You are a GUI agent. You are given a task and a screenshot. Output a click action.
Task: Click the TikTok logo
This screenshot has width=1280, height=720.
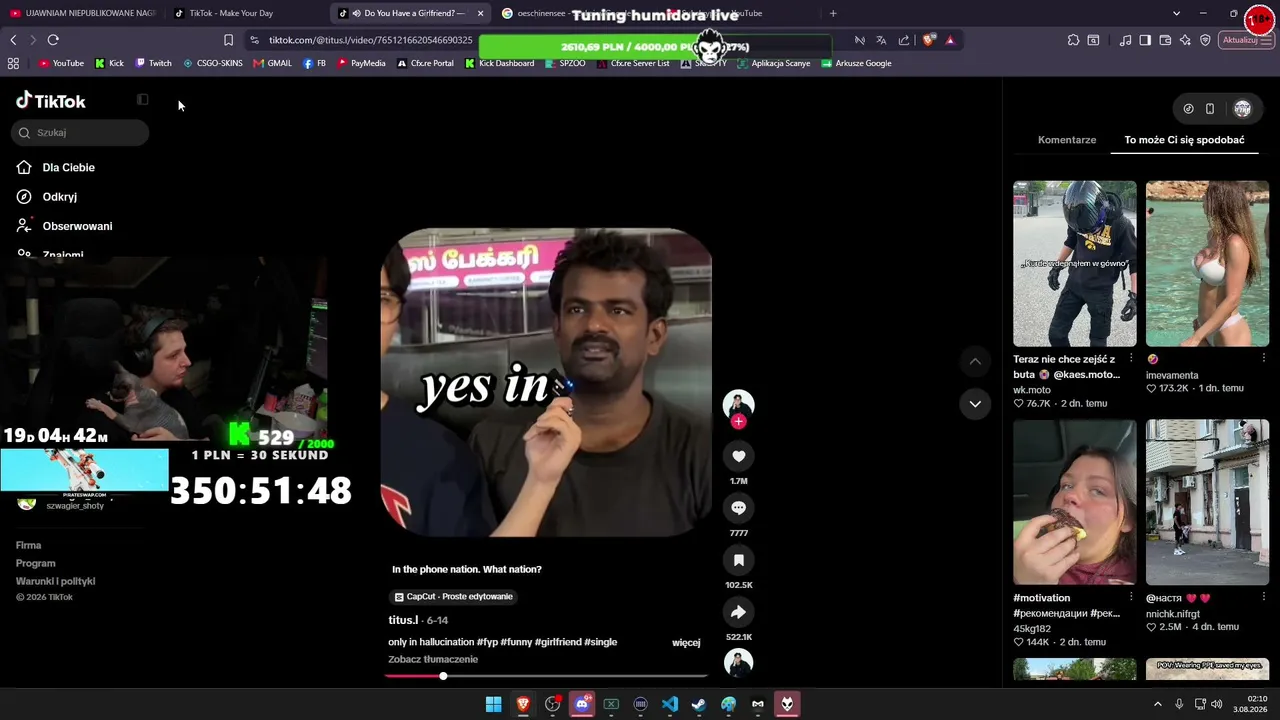51,101
